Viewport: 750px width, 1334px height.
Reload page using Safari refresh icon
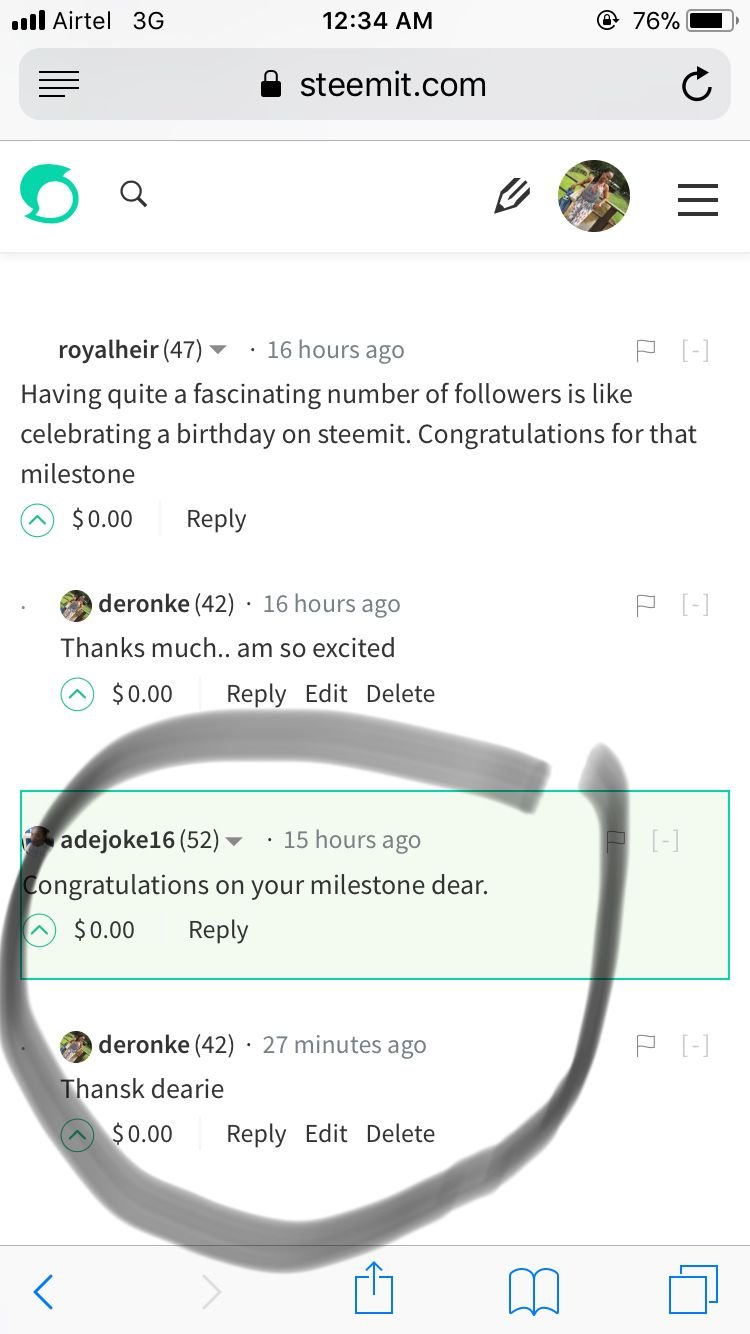coord(696,86)
